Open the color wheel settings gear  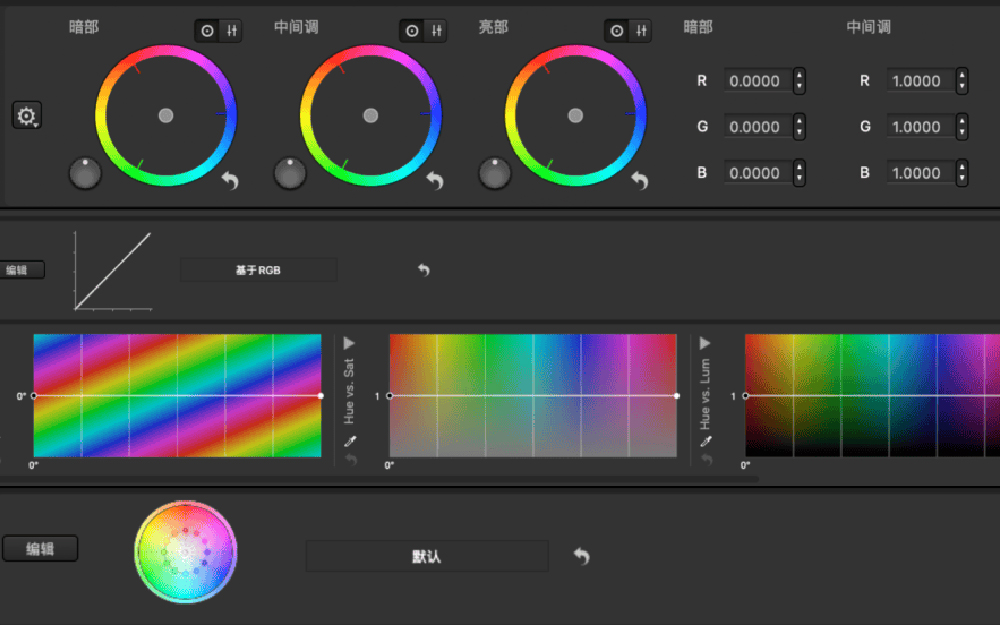[26, 116]
